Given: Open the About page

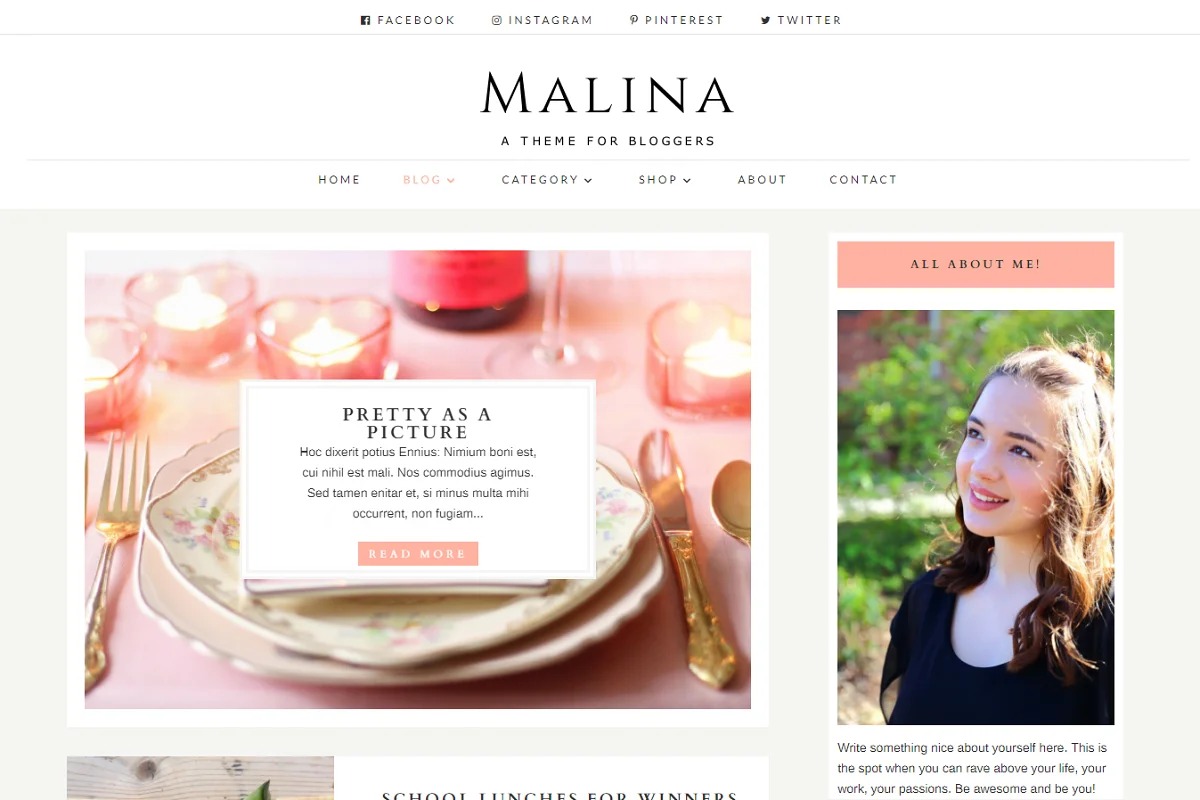Looking at the screenshot, I should click(x=762, y=180).
